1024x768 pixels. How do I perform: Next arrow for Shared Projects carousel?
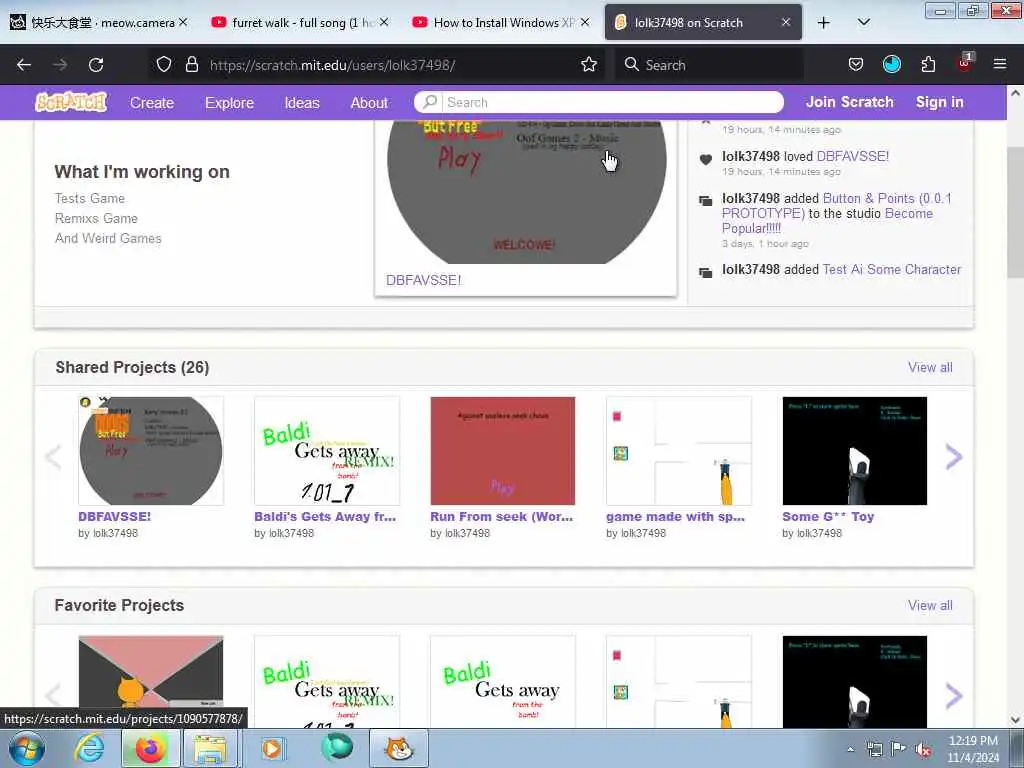click(953, 456)
